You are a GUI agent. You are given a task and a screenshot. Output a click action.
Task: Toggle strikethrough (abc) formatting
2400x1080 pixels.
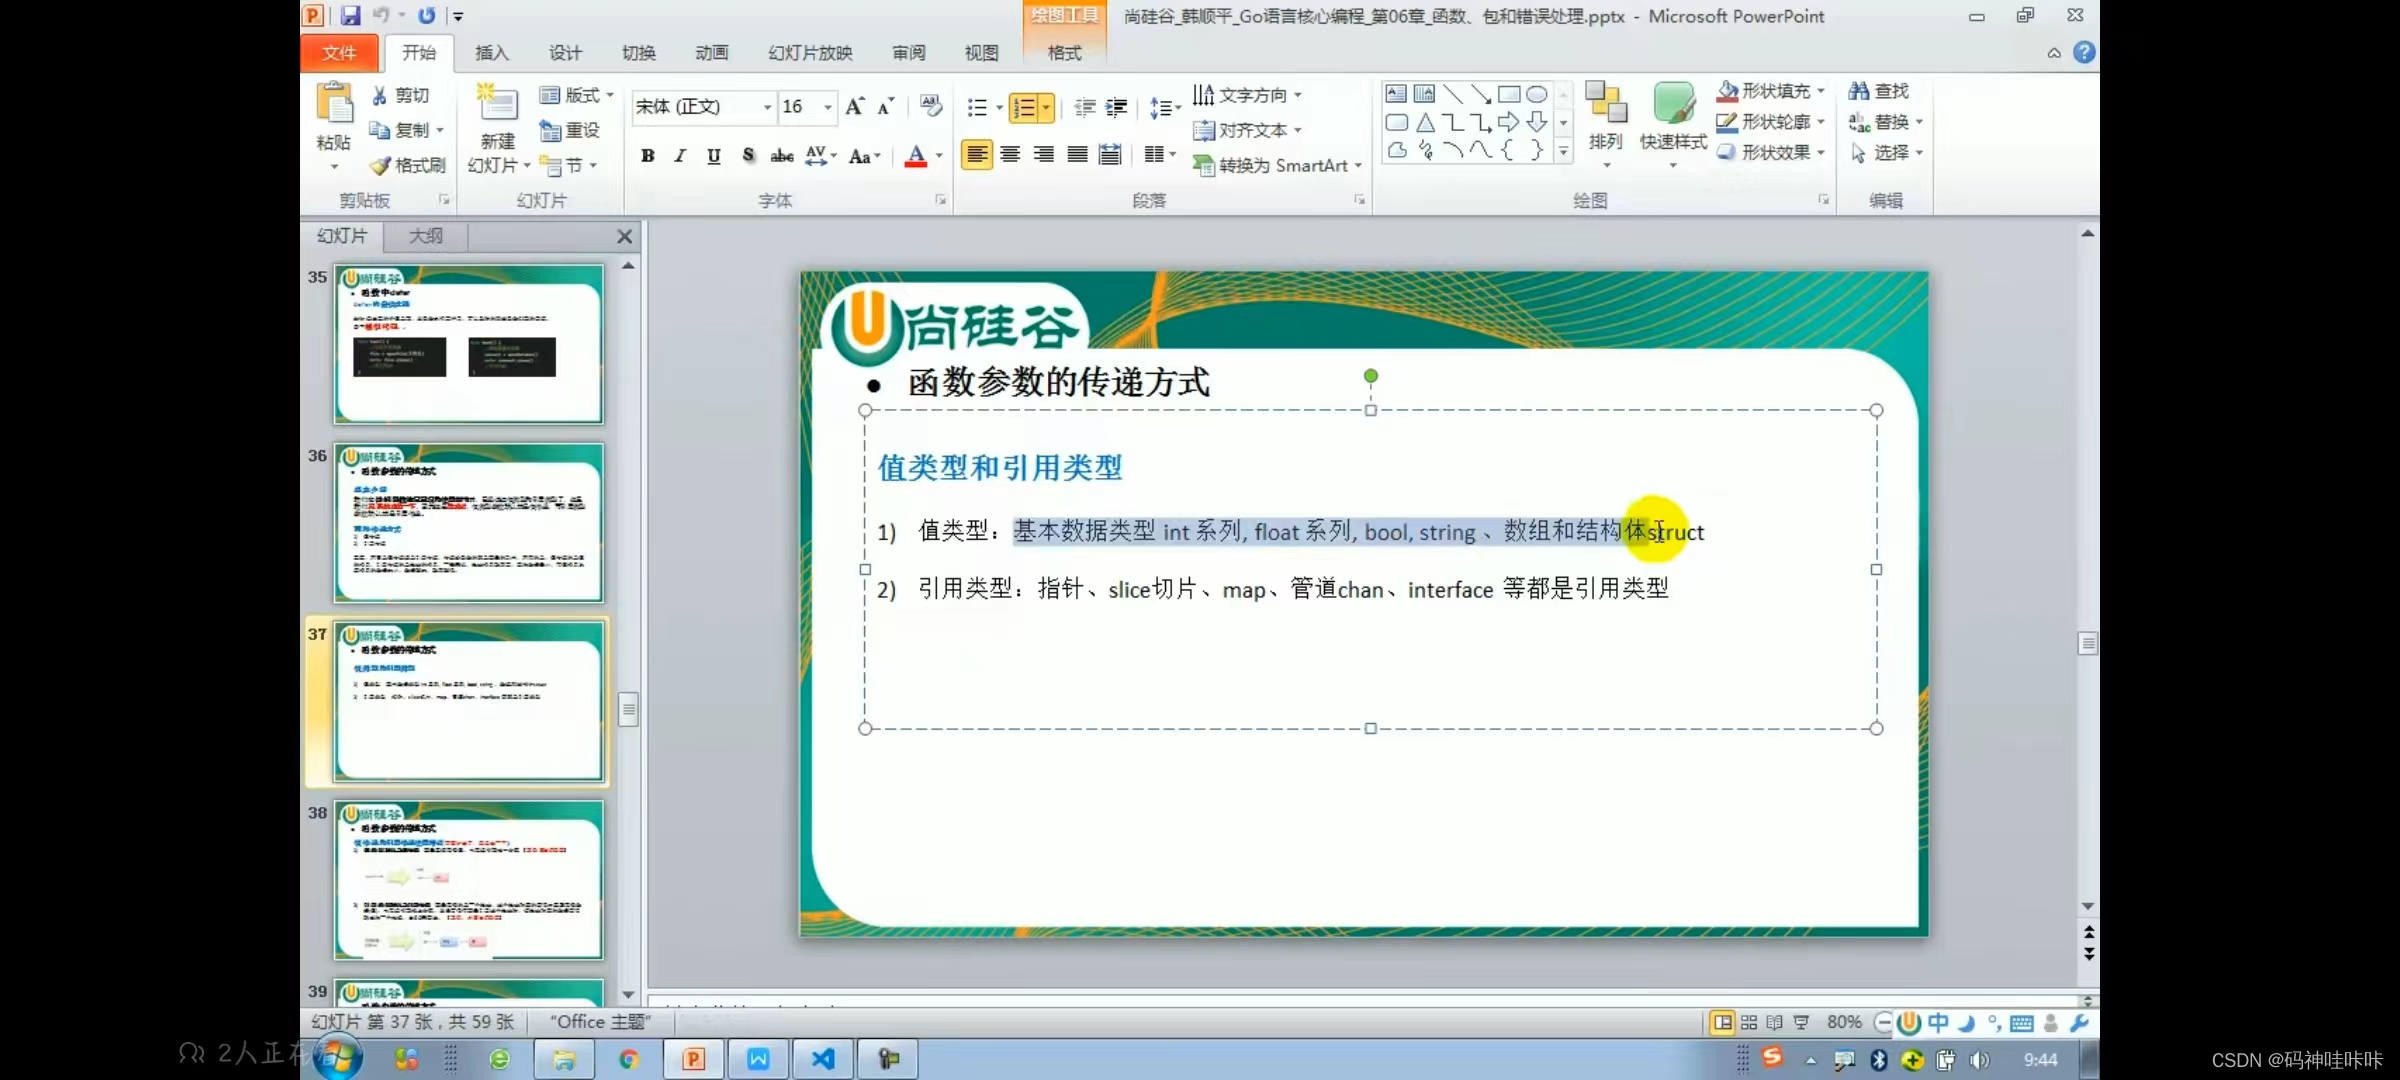(x=782, y=155)
